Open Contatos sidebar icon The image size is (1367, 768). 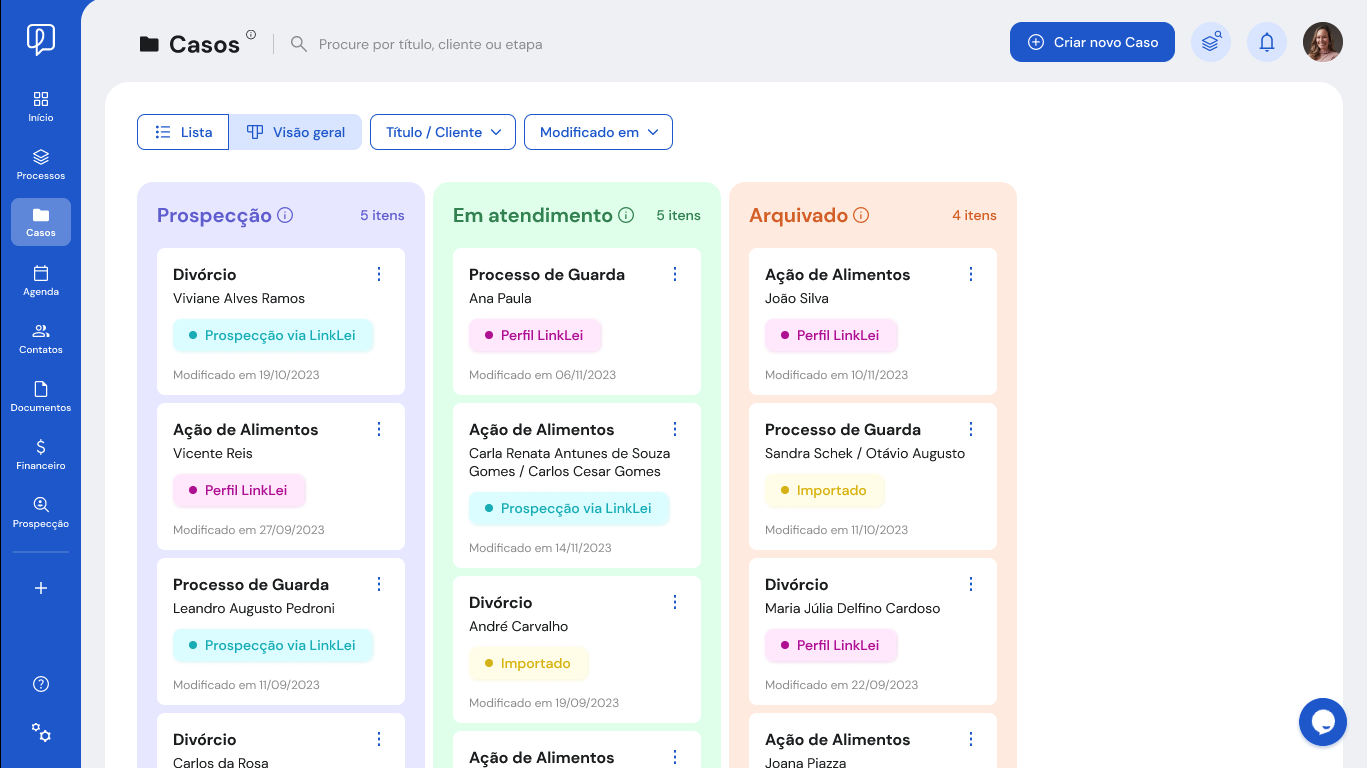coord(41,331)
